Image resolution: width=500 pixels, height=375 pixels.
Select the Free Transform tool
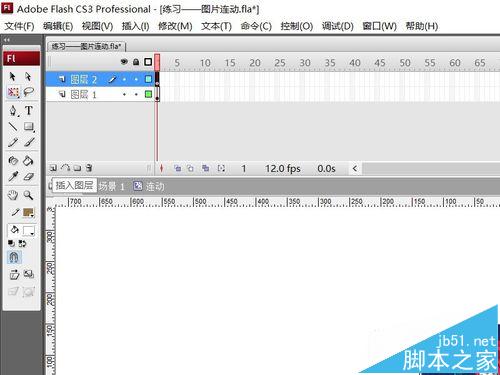[x=13, y=92]
